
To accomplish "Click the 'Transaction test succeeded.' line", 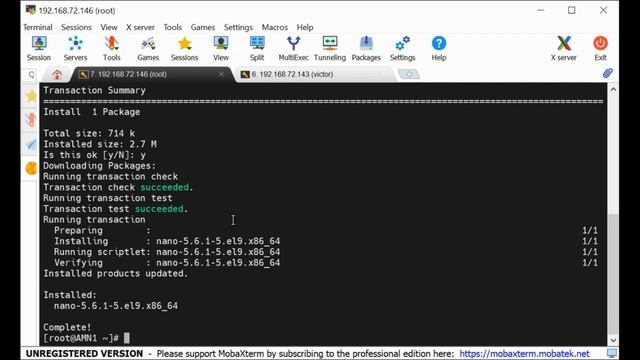I will click(x=116, y=209).
